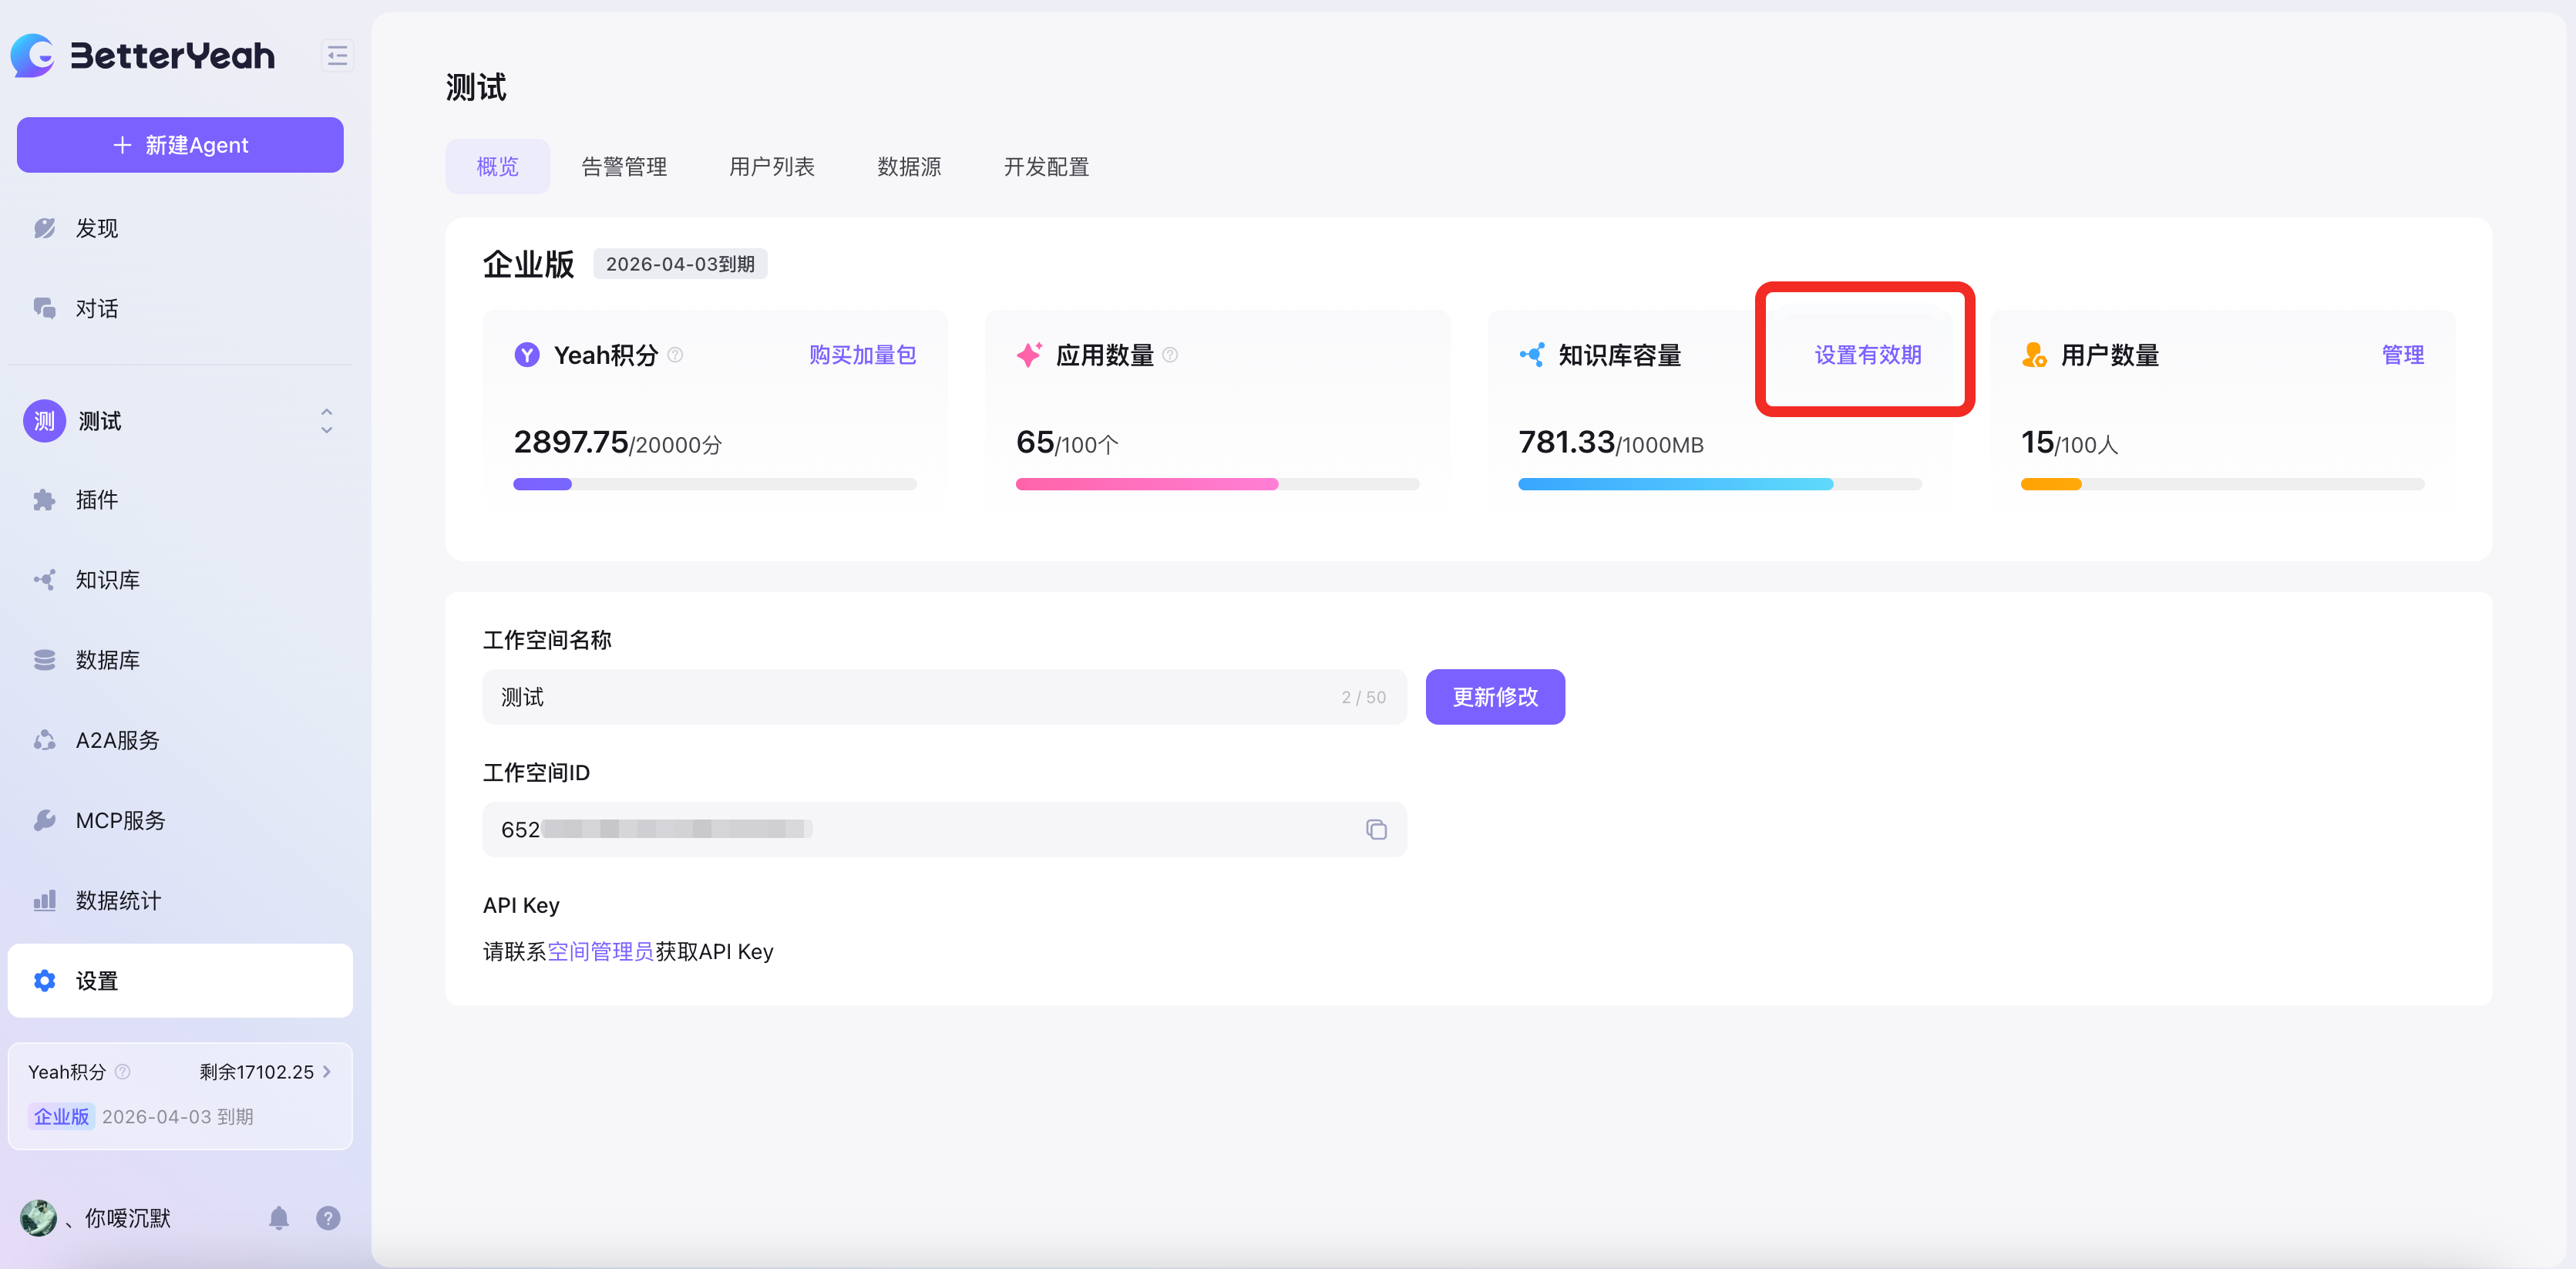2576x1269 pixels.
Task: Open help via the question mark icon
Action: point(328,1217)
